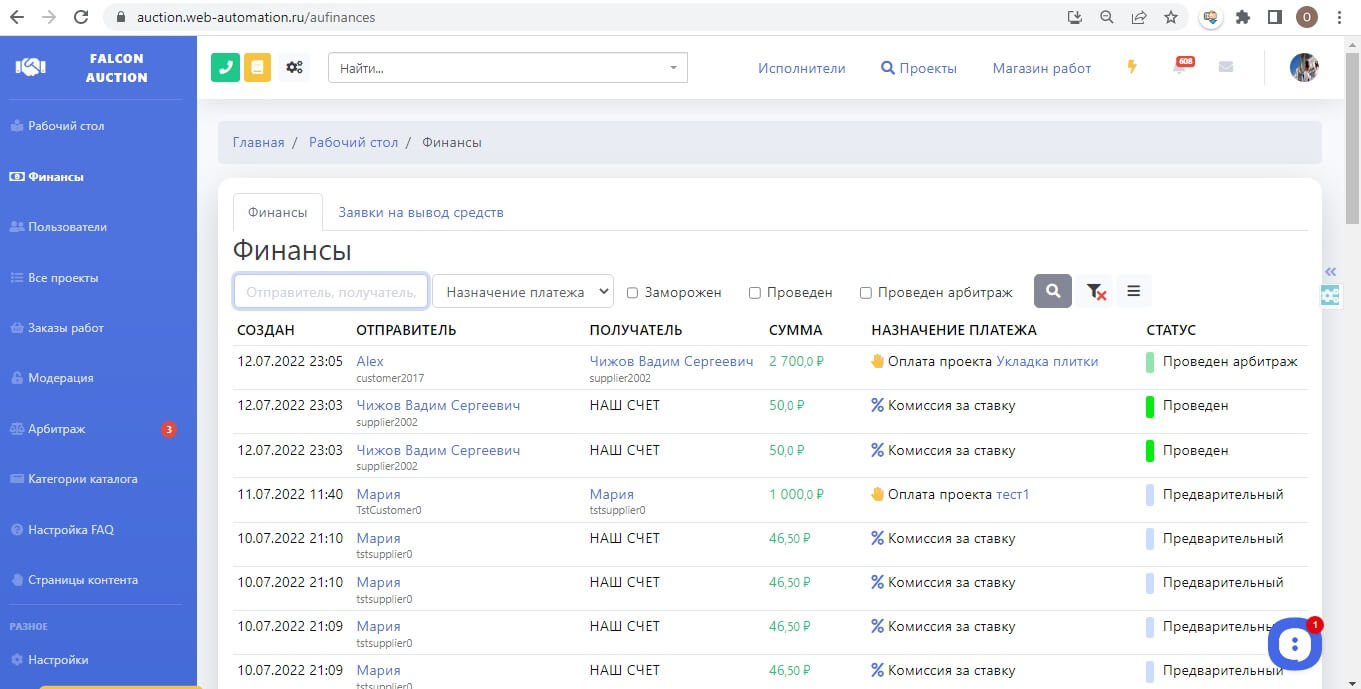Expand the double-chevron side panel toggle
1361x689 pixels.
[x=1330, y=272]
